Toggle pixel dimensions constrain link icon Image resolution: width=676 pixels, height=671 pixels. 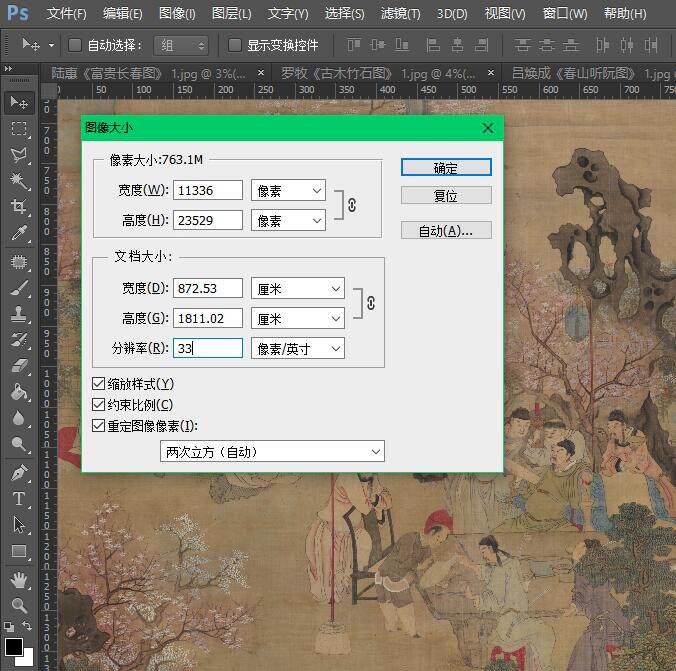pos(352,205)
